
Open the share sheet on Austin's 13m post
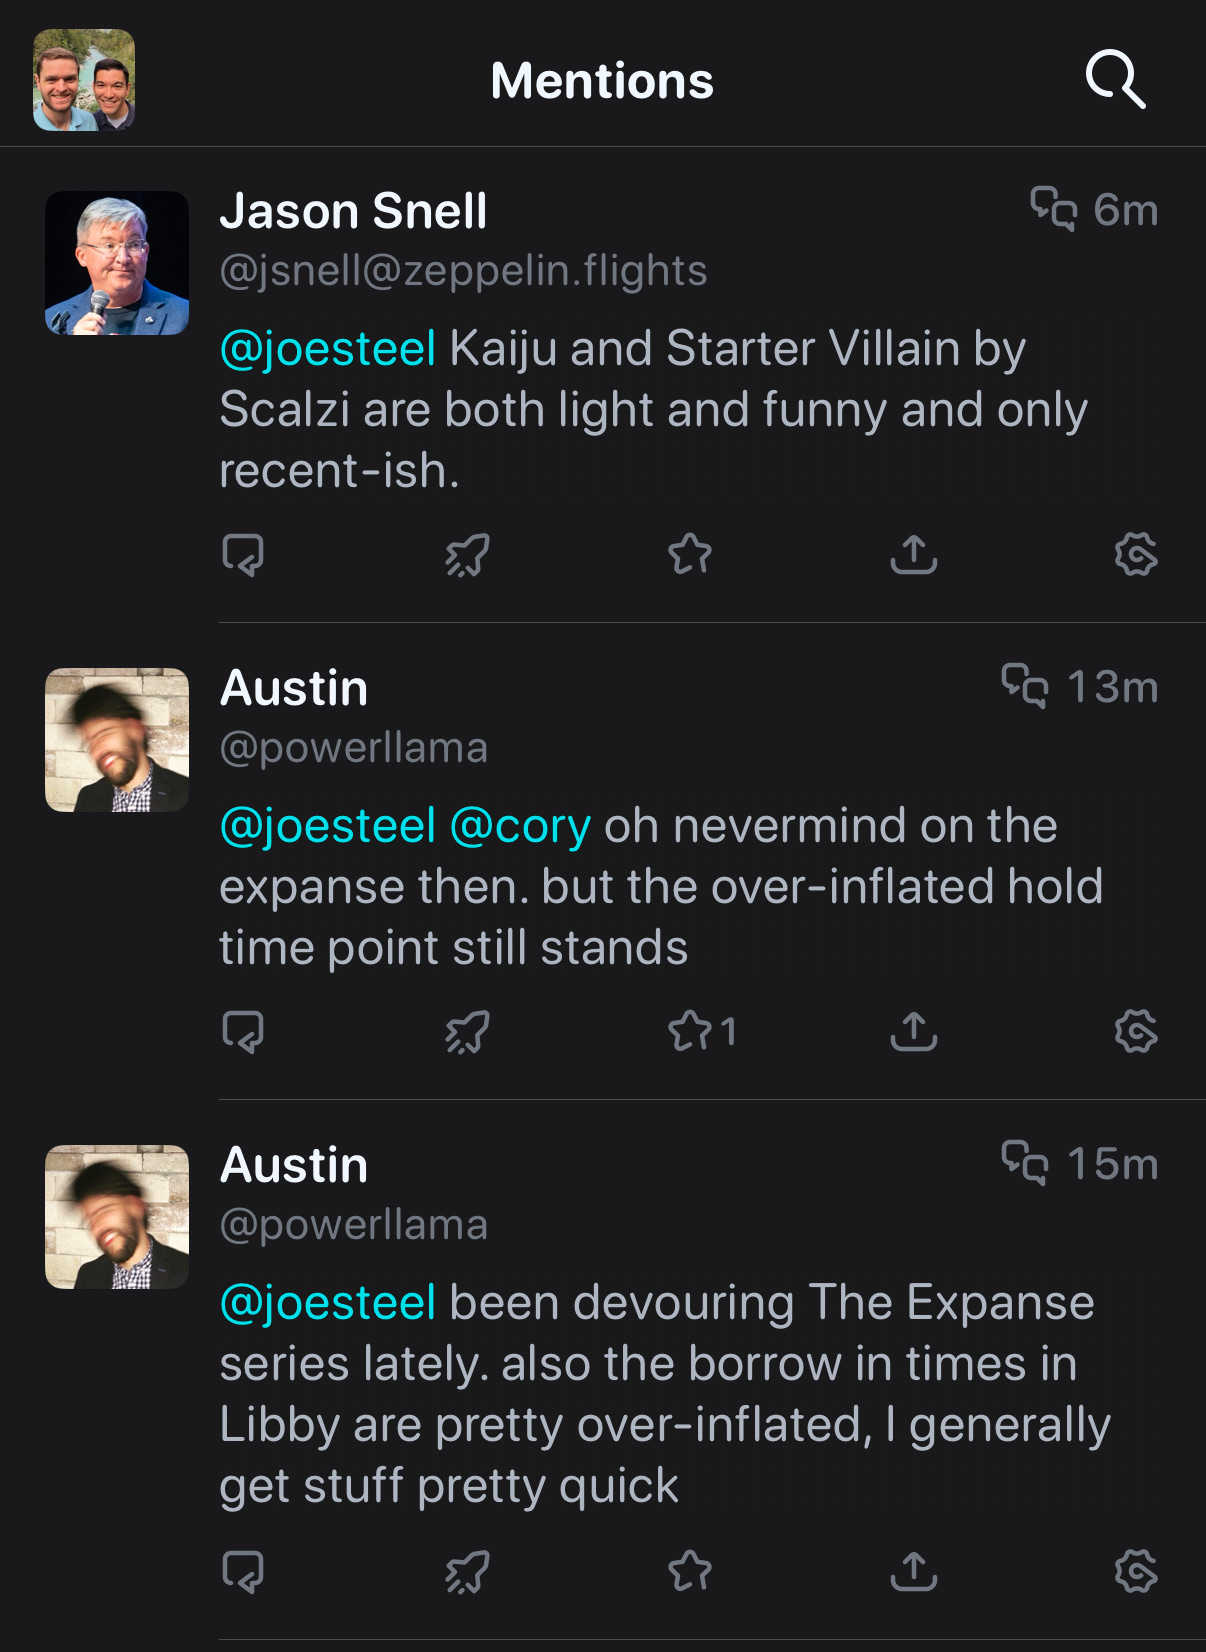click(912, 1032)
